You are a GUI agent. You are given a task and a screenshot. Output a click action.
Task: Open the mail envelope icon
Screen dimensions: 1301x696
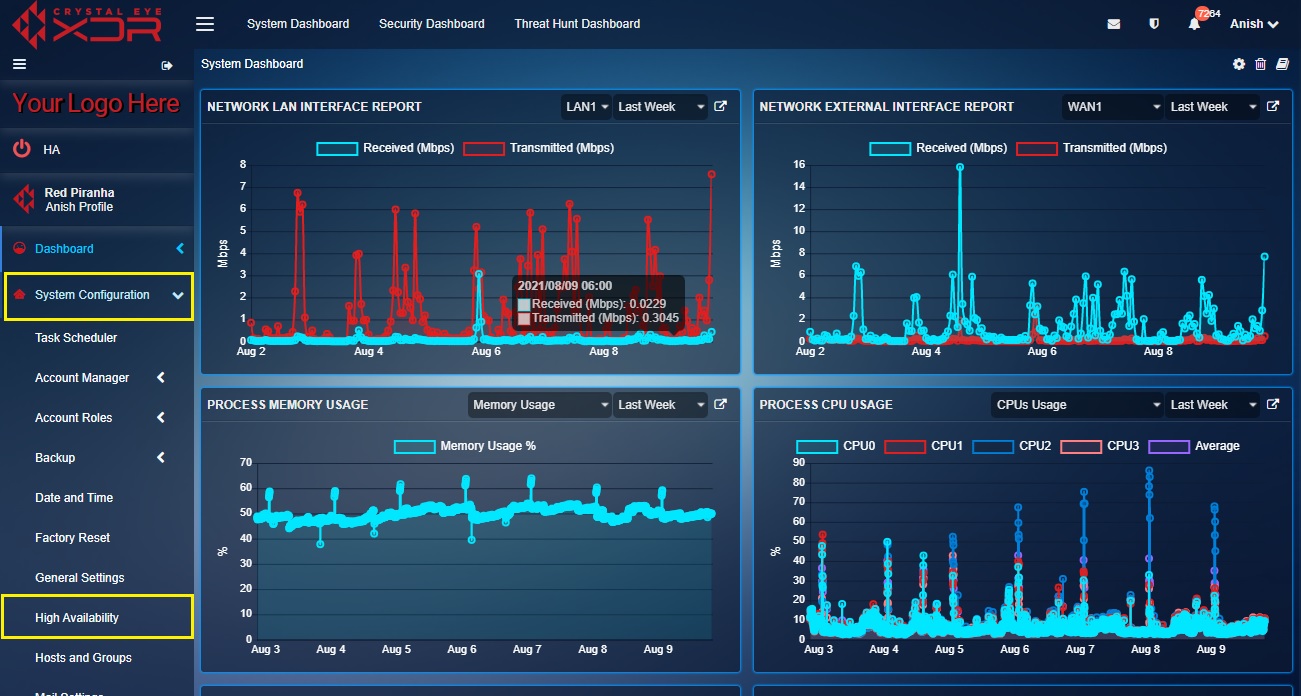pyautogui.click(x=1113, y=24)
